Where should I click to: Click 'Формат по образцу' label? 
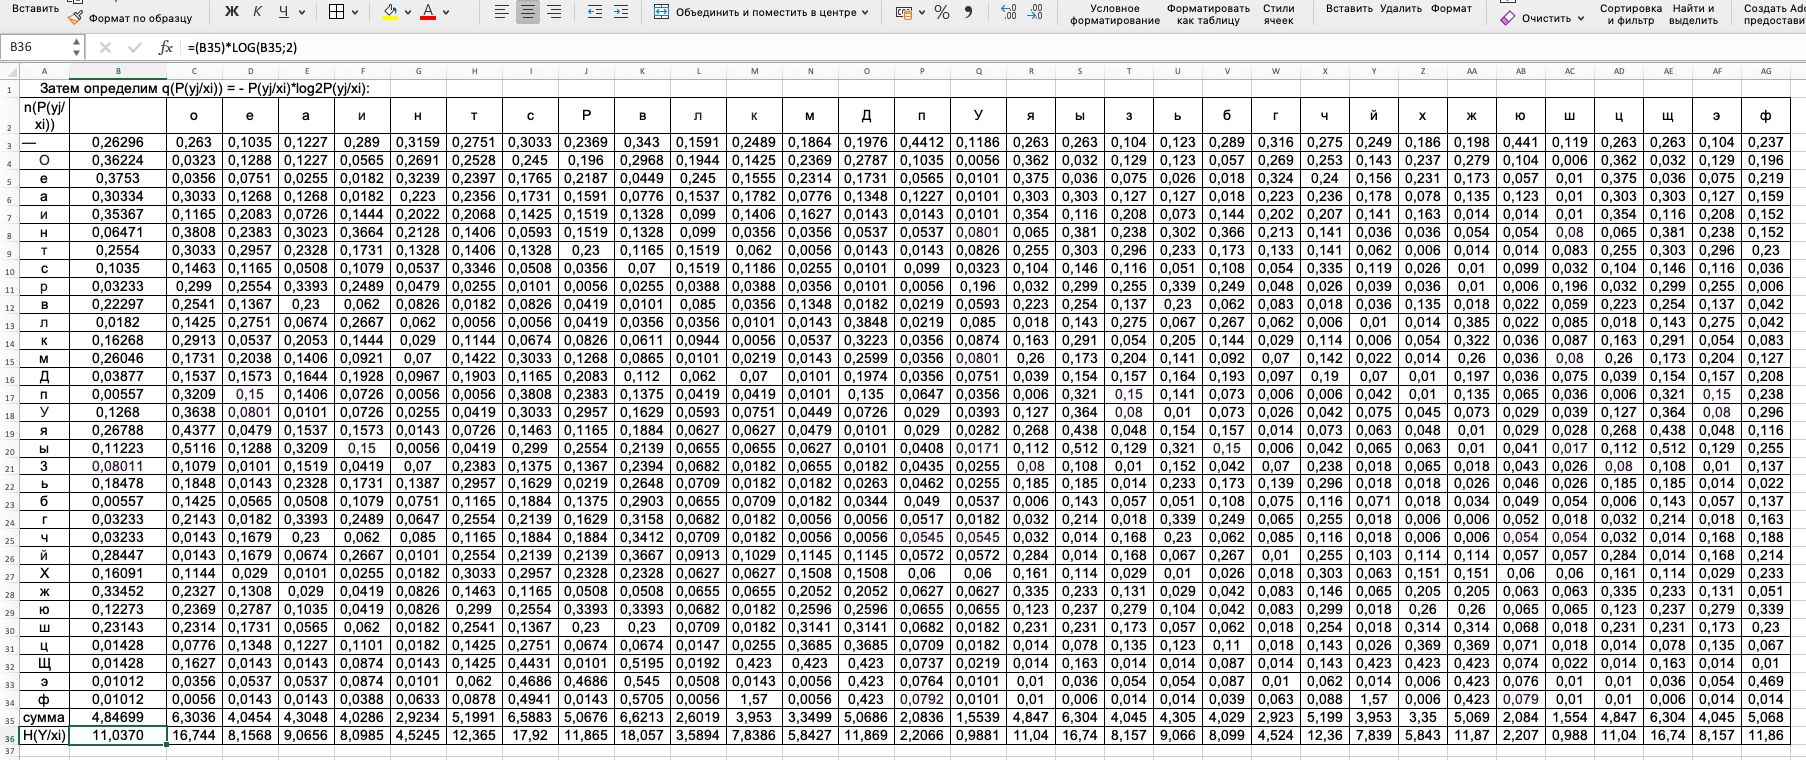click(140, 18)
